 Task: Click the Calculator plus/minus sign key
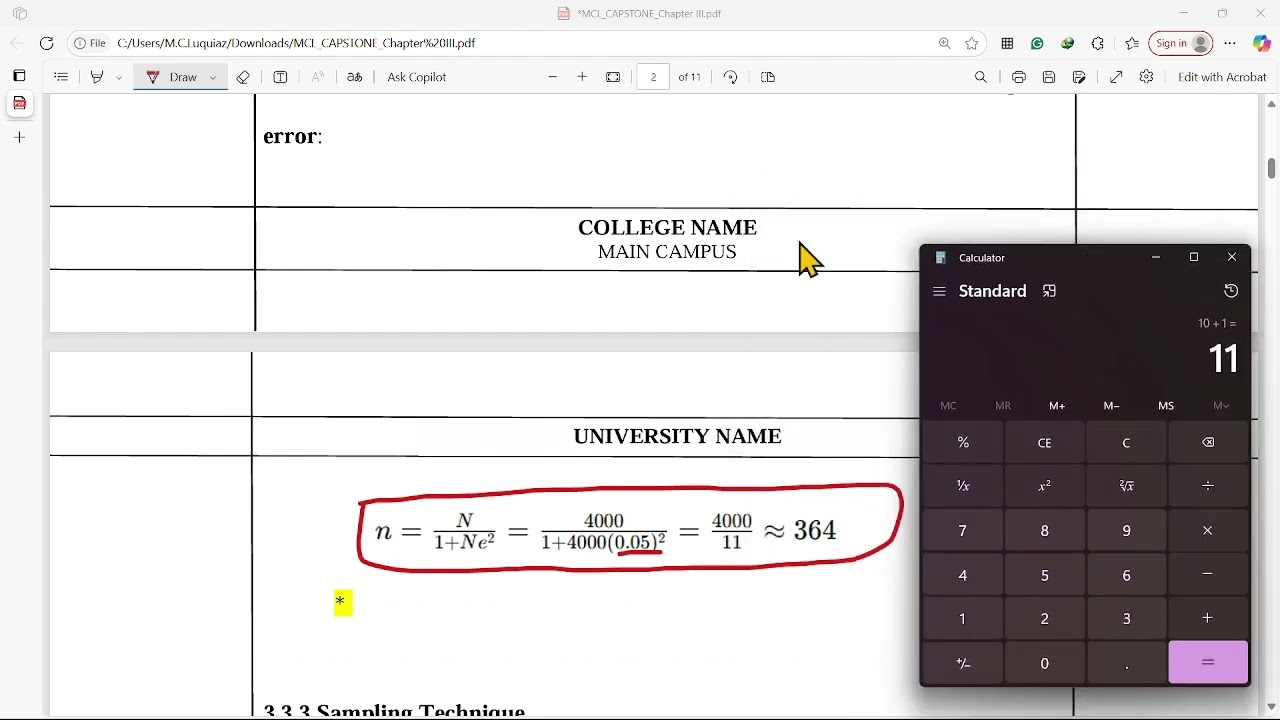click(x=963, y=663)
